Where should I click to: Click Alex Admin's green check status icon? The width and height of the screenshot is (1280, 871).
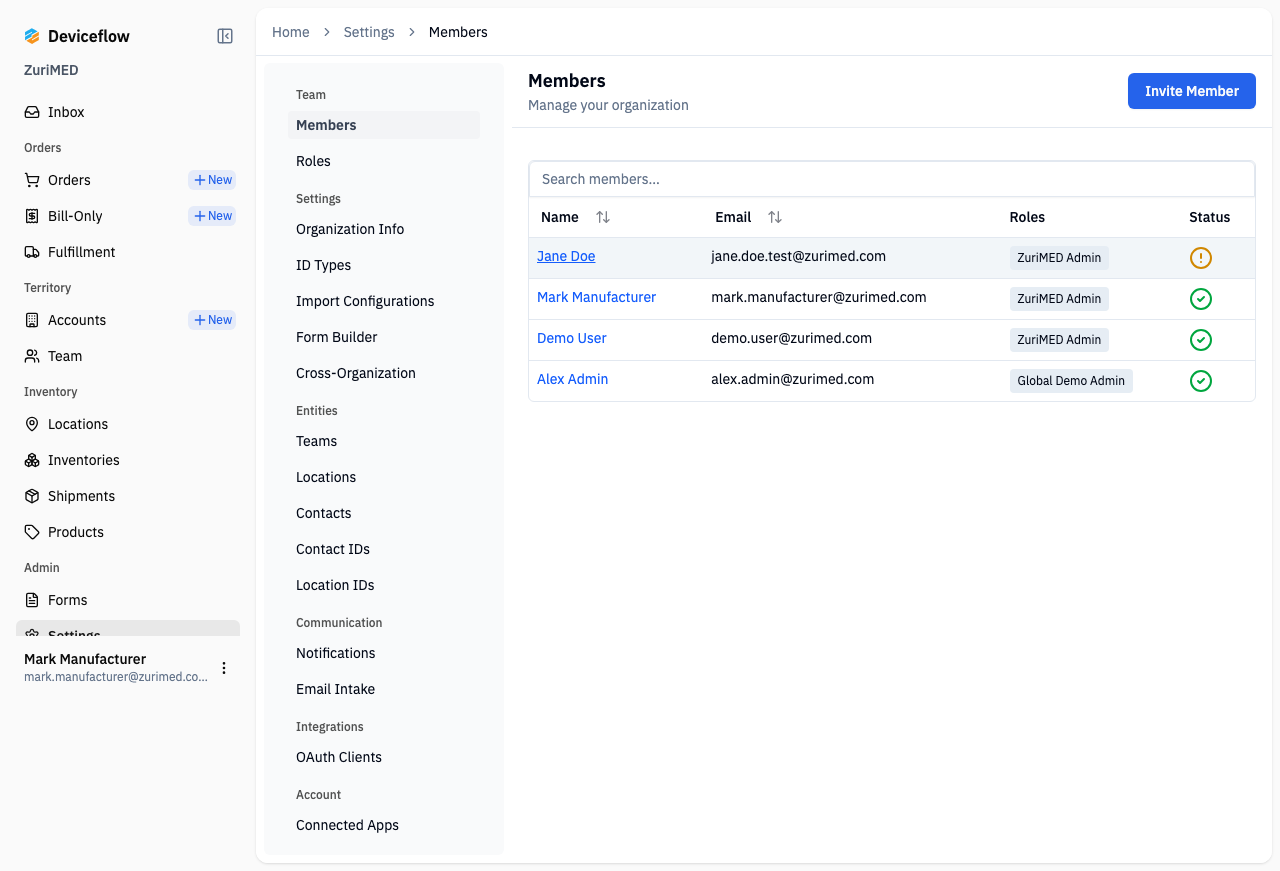coord(1201,381)
